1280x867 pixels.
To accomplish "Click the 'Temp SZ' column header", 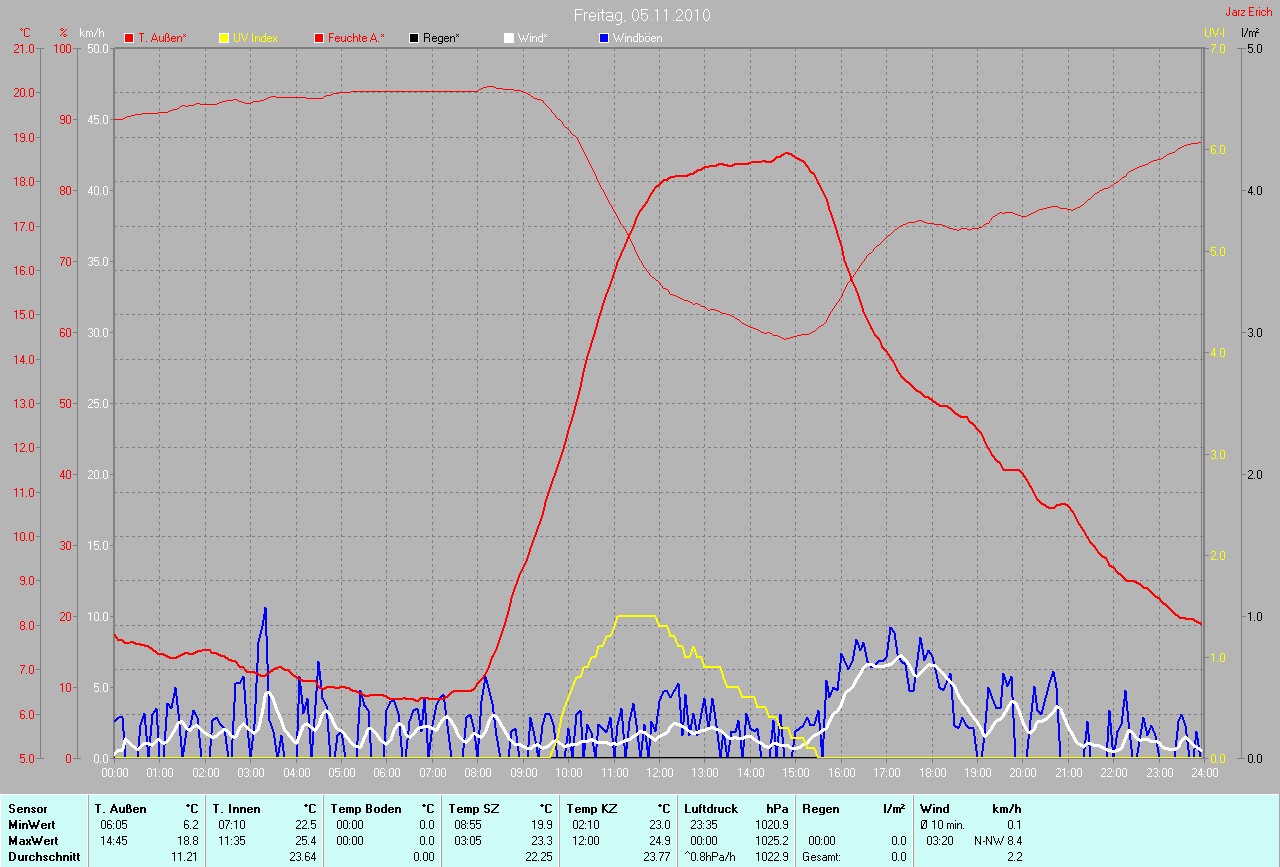I will click(472, 808).
